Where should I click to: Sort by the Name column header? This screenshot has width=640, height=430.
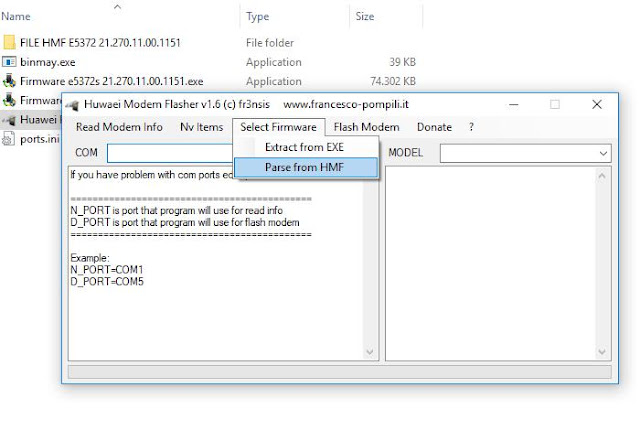coord(16,17)
